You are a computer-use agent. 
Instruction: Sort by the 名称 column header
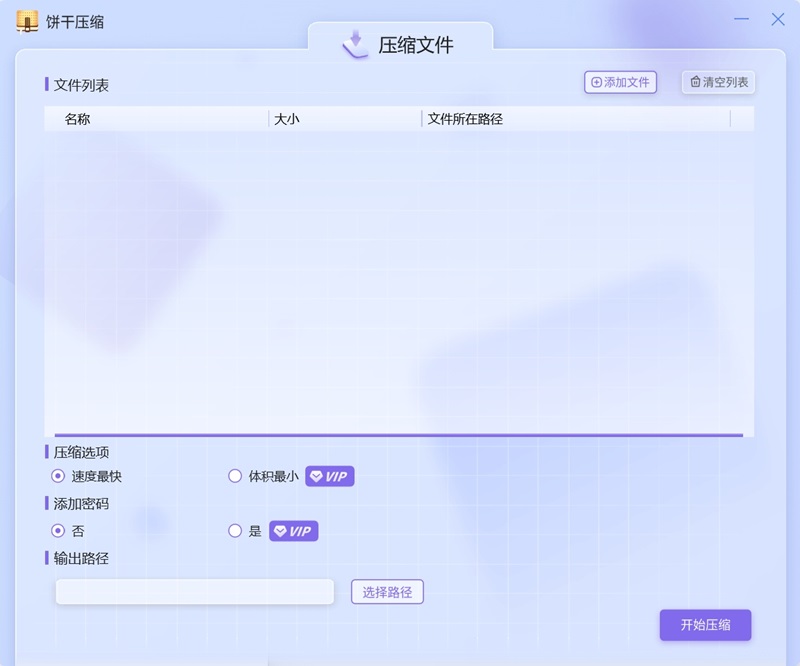[x=77, y=119]
